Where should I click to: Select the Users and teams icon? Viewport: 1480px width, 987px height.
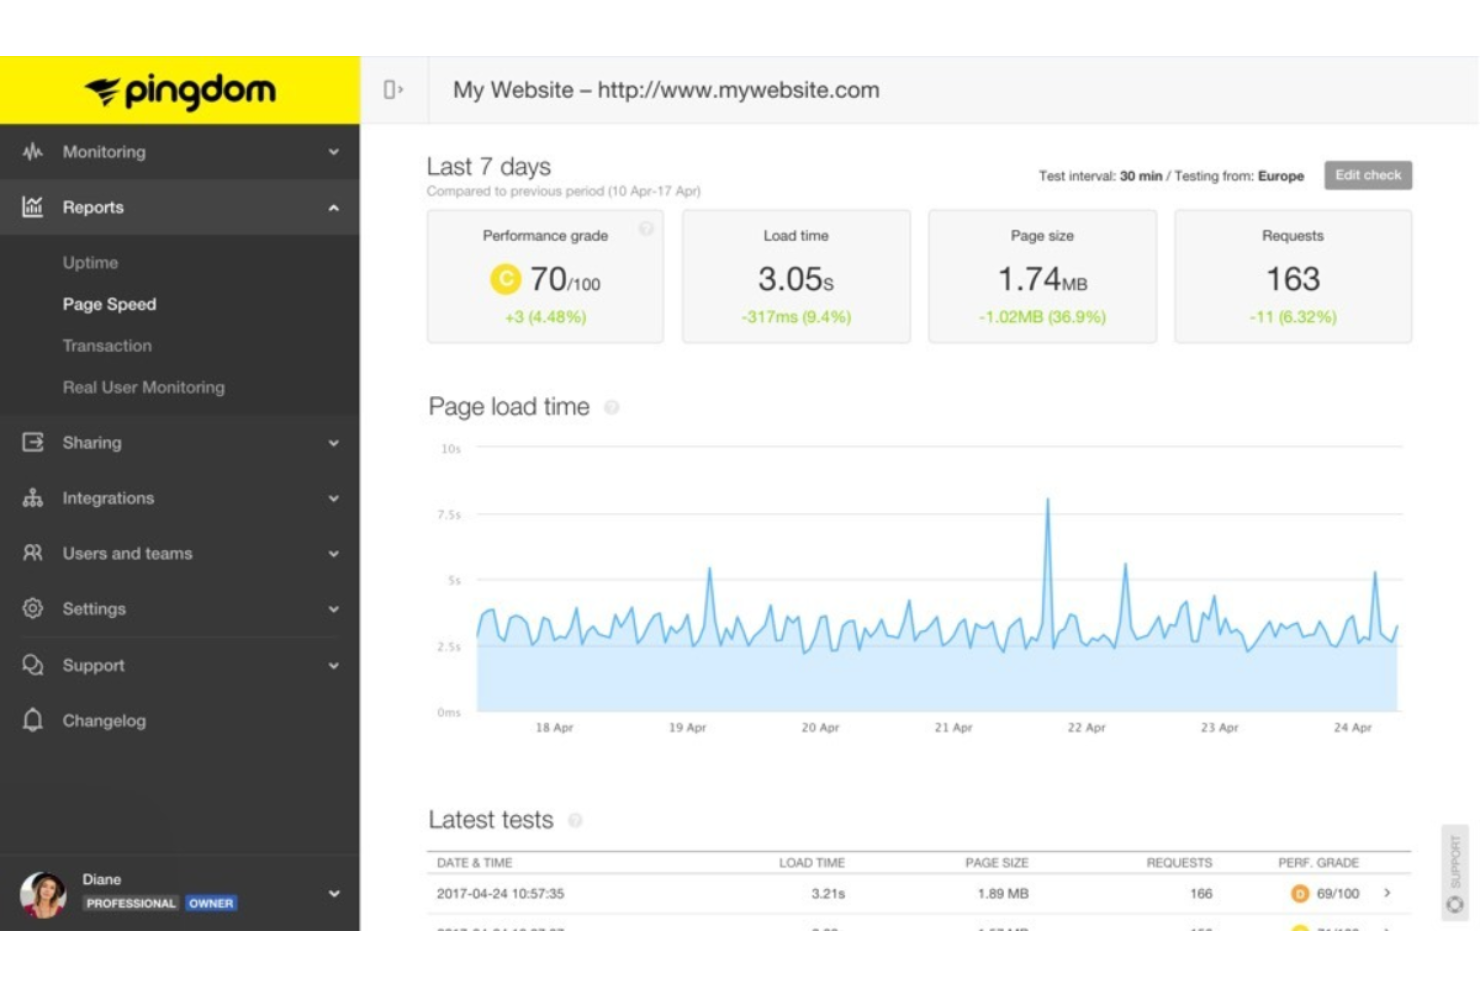[x=33, y=553]
